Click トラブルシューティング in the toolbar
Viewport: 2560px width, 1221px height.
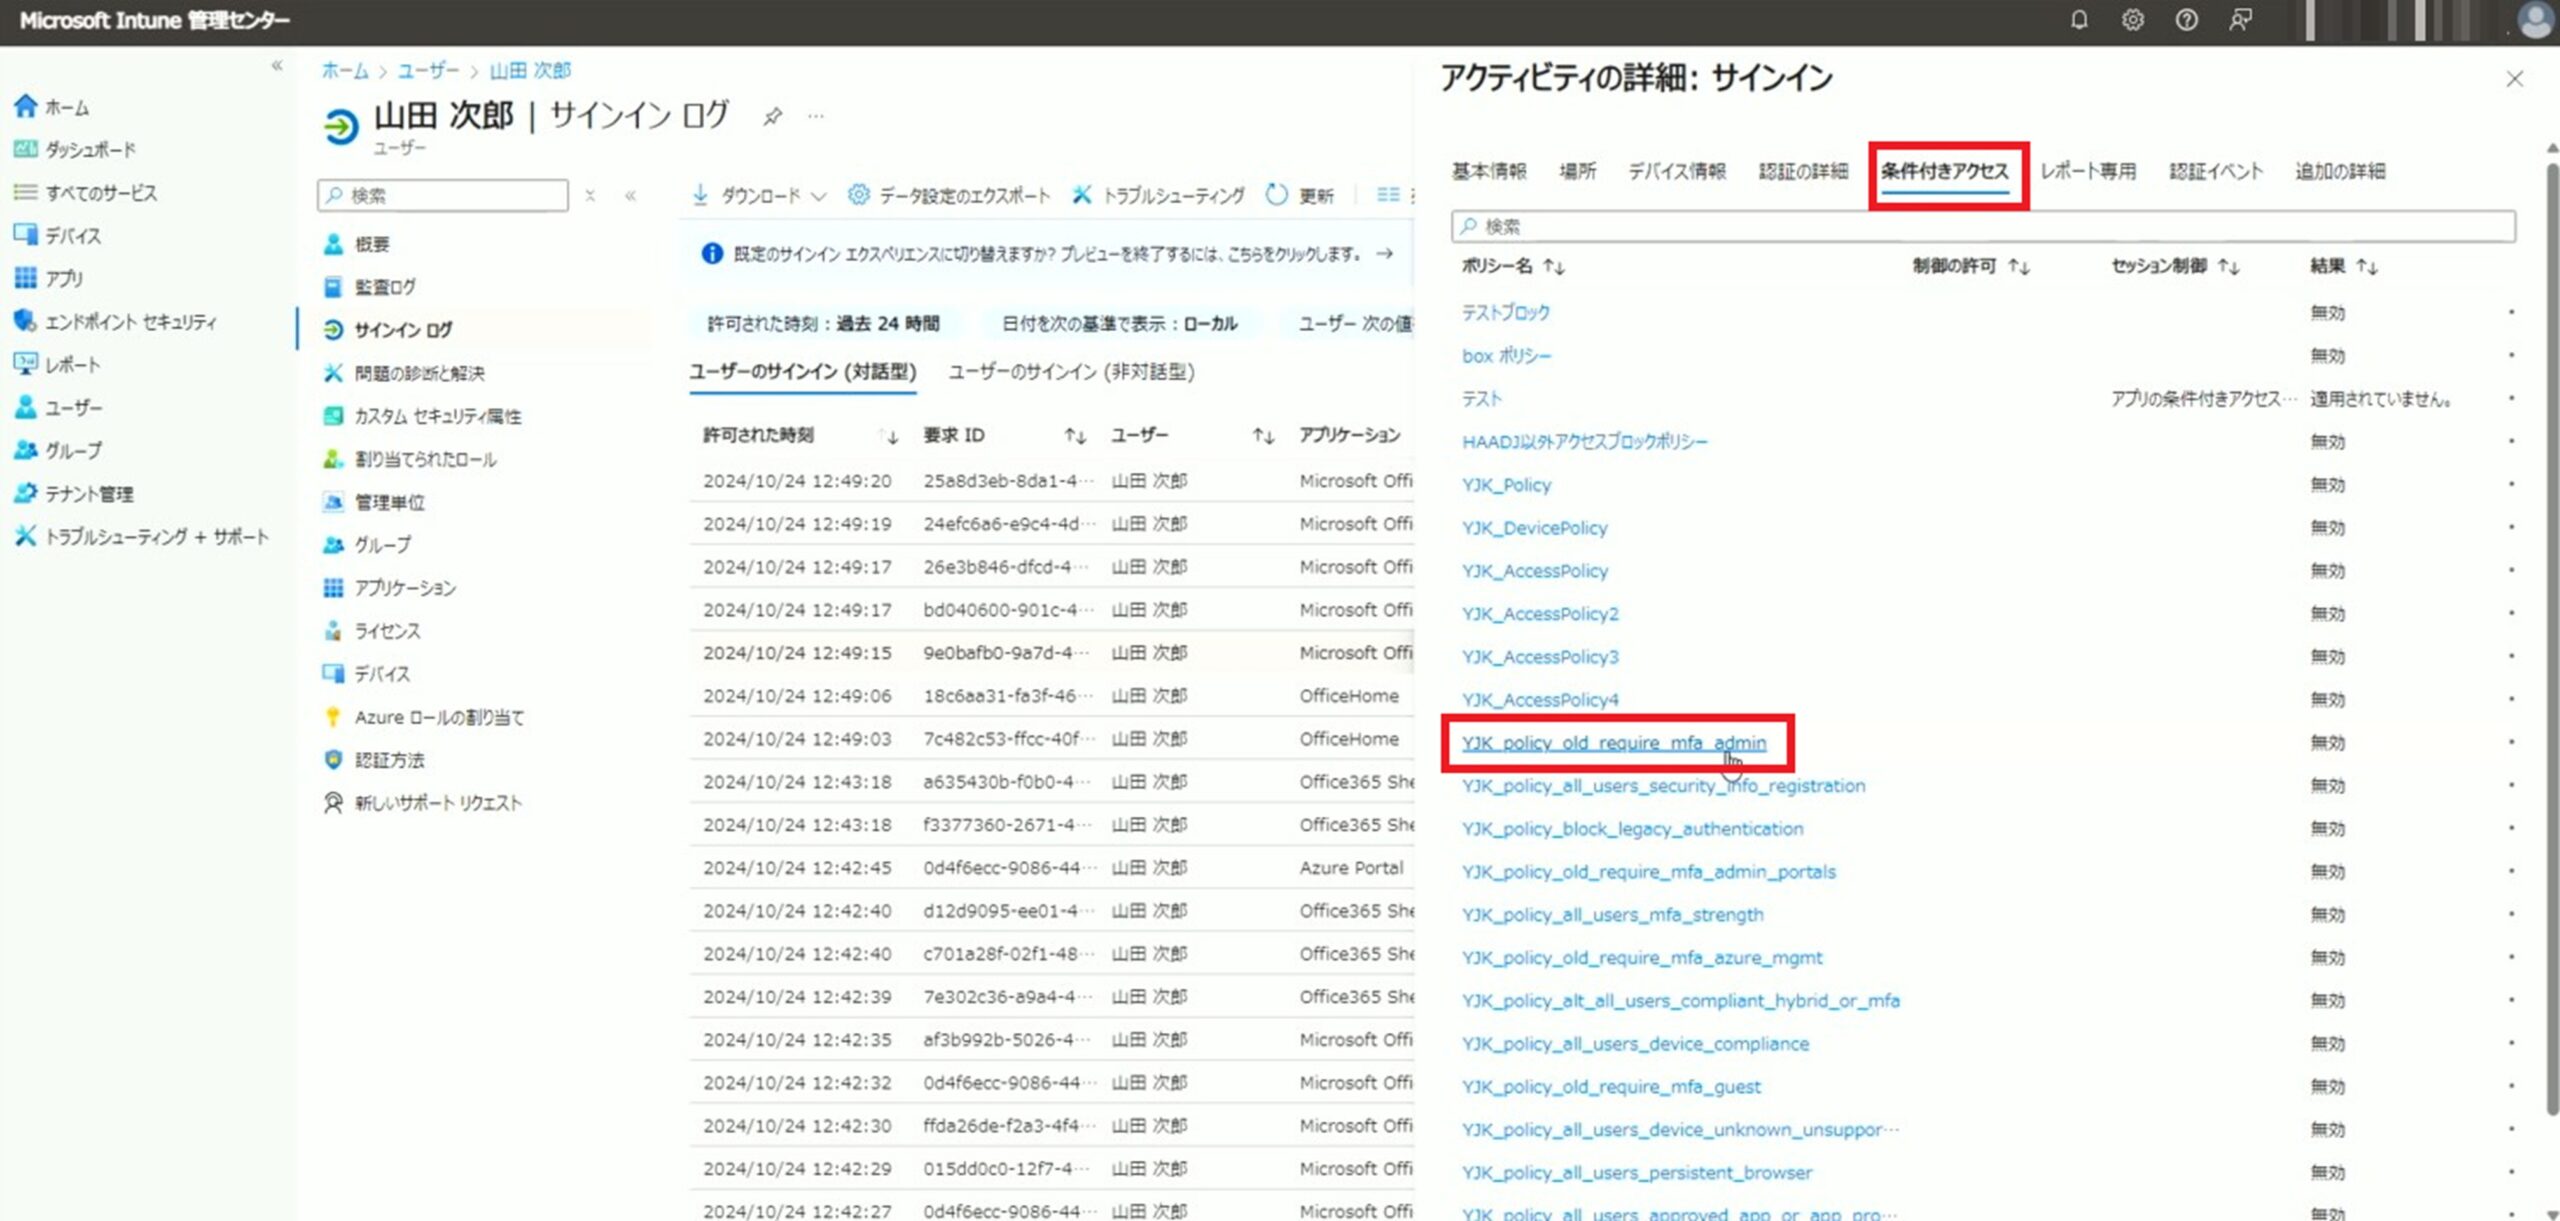(x=1159, y=195)
